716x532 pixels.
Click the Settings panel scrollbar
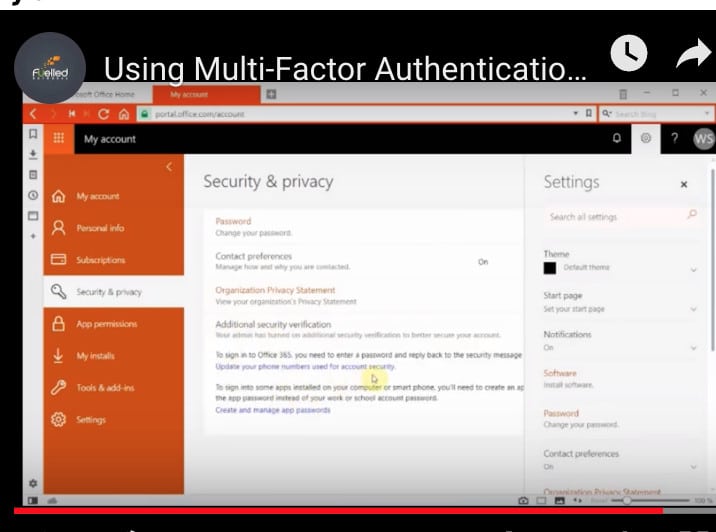(712, 260)
